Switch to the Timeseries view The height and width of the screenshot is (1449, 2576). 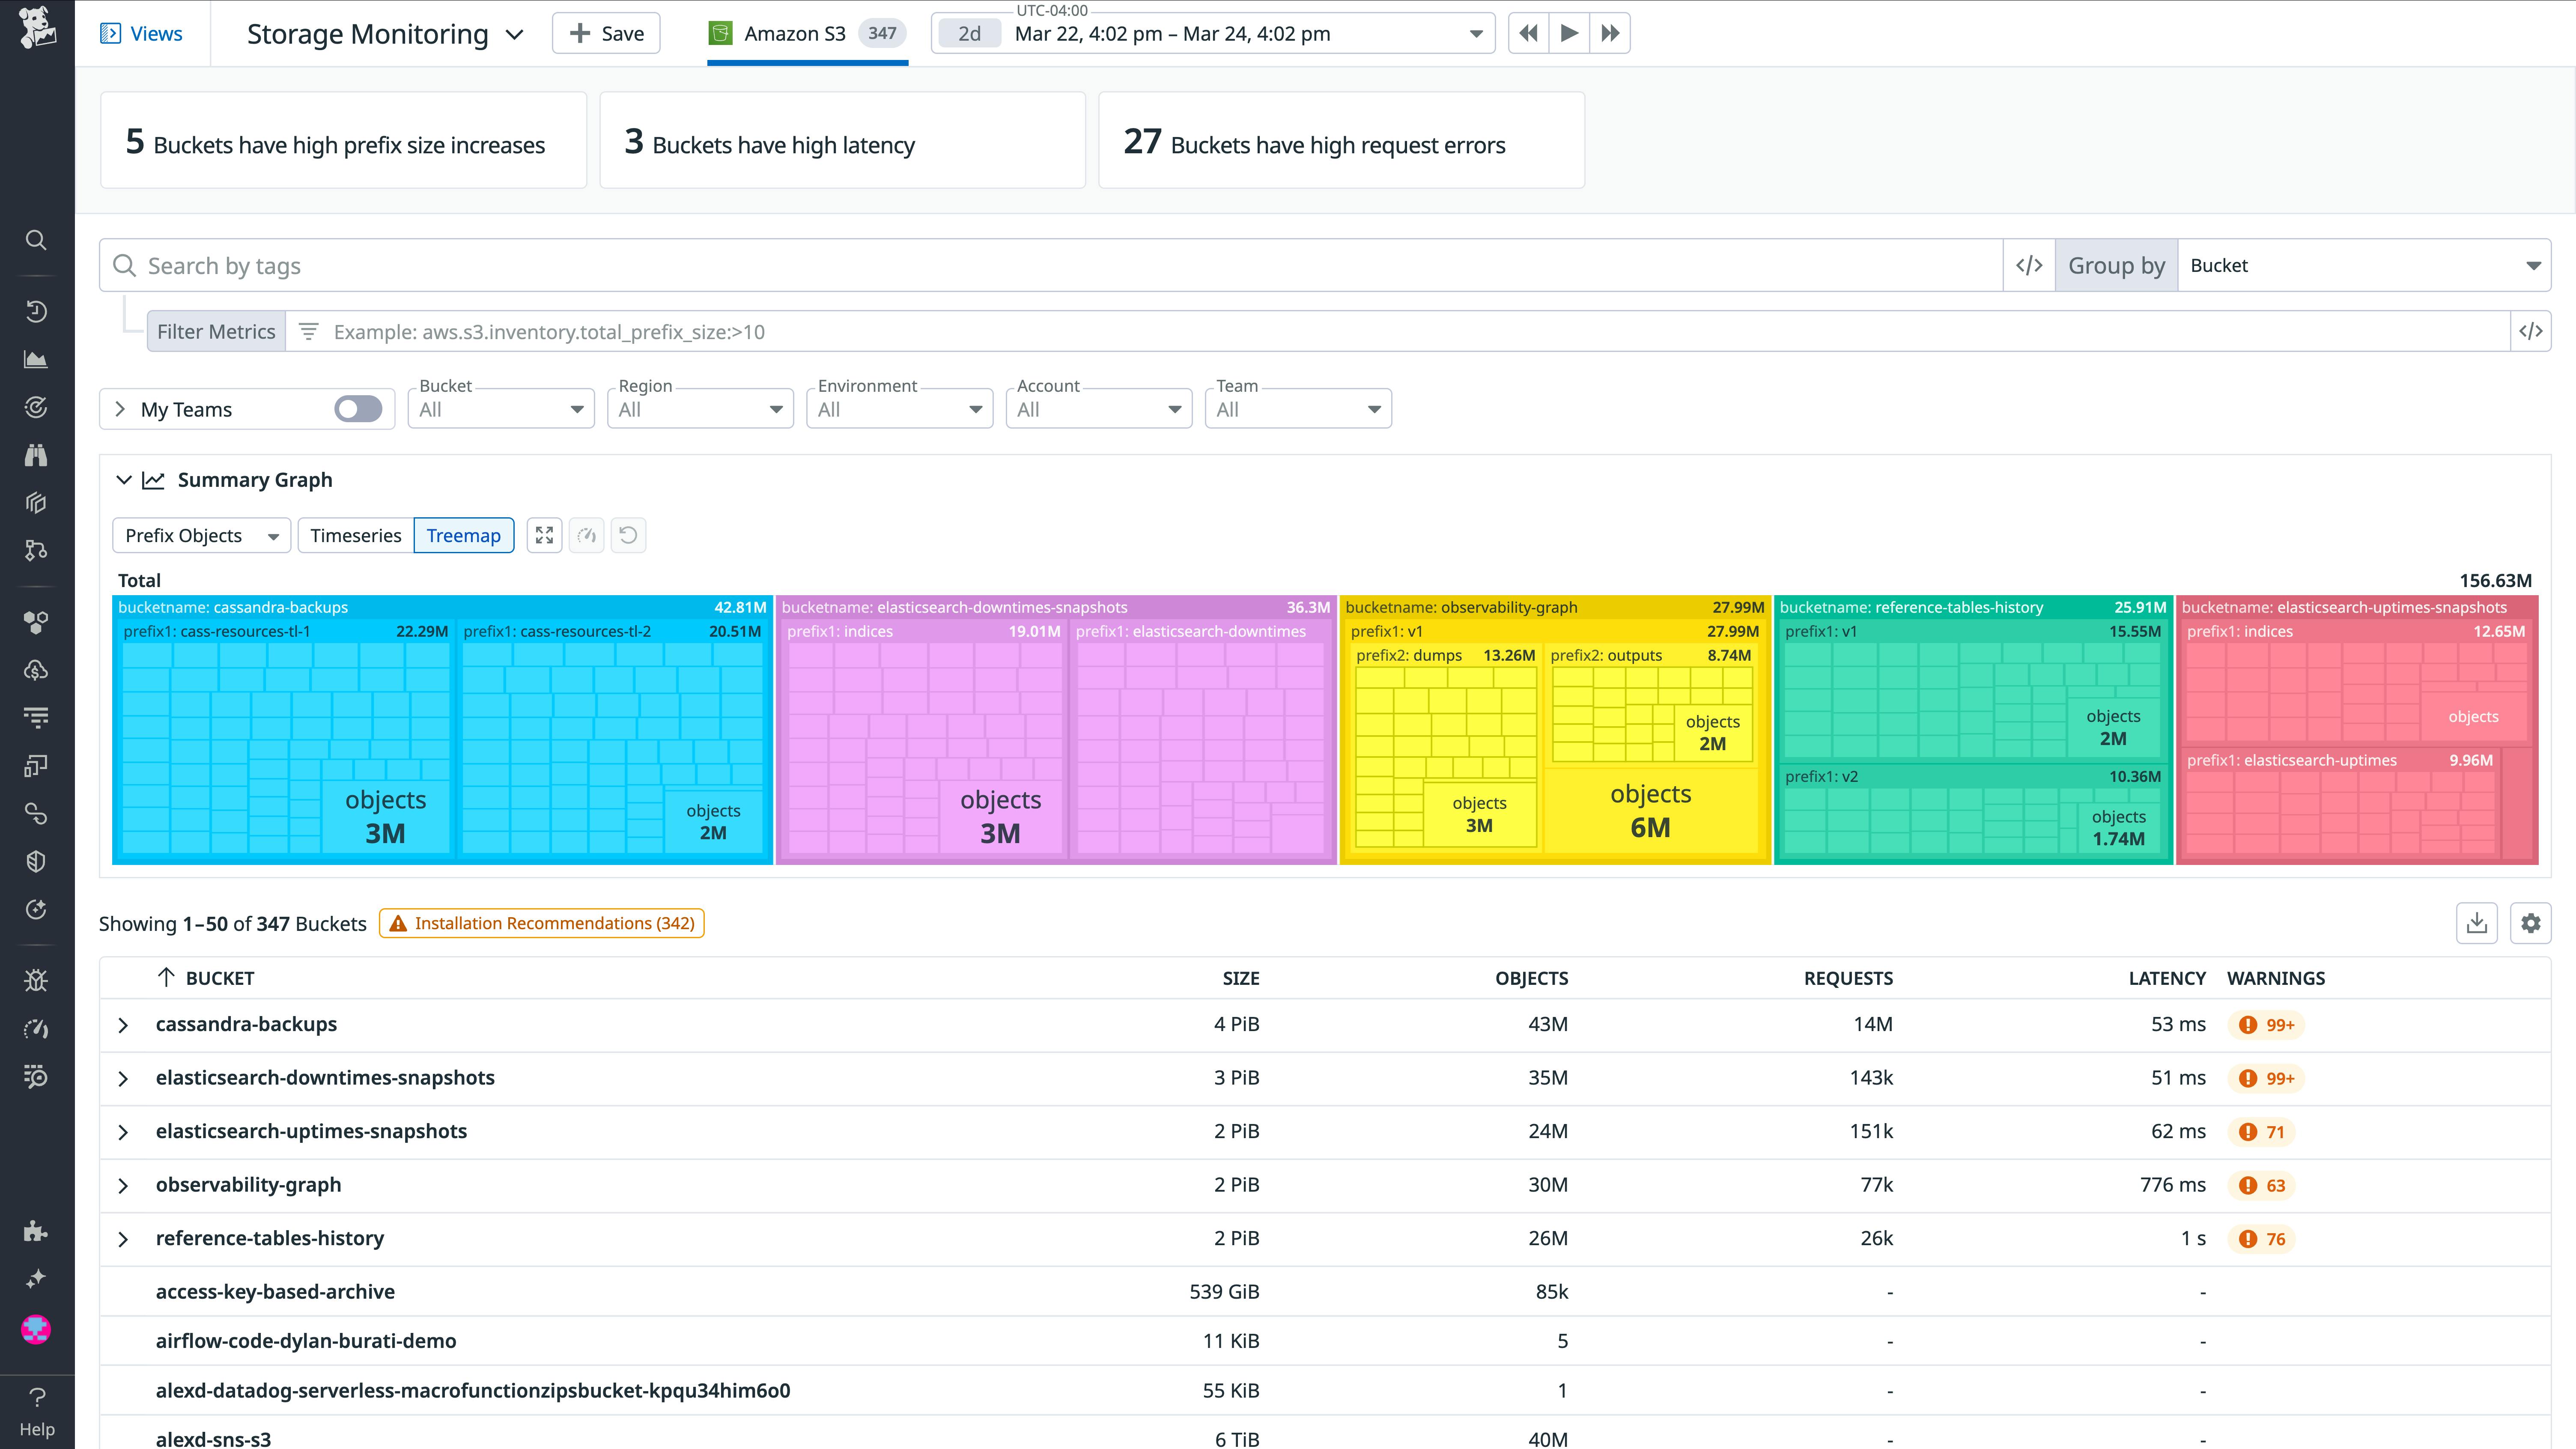pyautogui.click(x=355, y=535)
